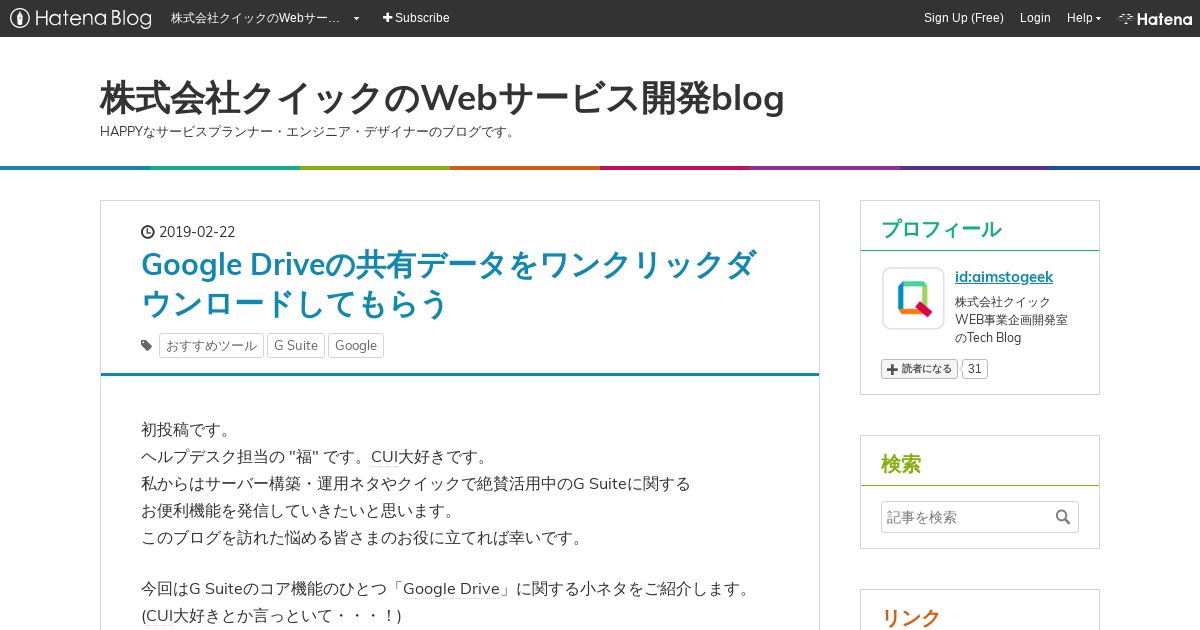Open the Hatena Blog logo home

coord(81,18)
